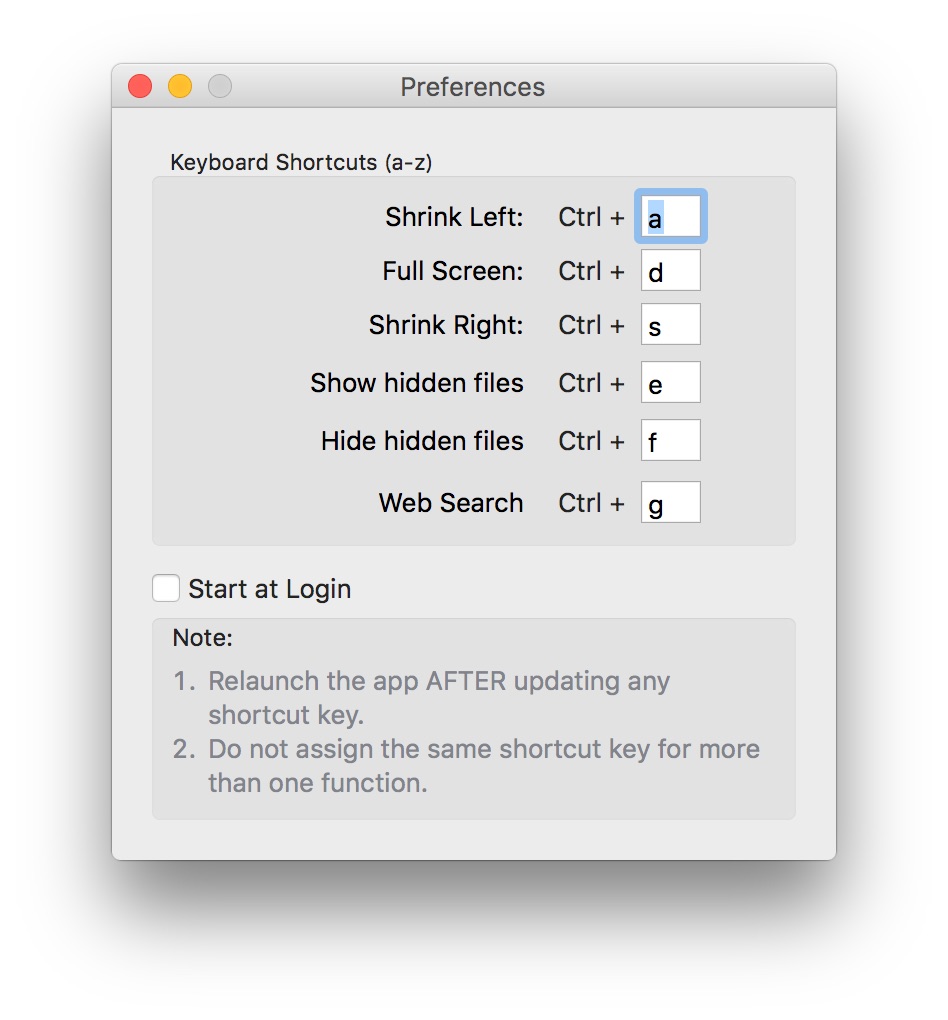948x1020 pixels.
Task: Select the Shrink Right shortcut key field
Action: pyautogui.click(x=671, y=325)
